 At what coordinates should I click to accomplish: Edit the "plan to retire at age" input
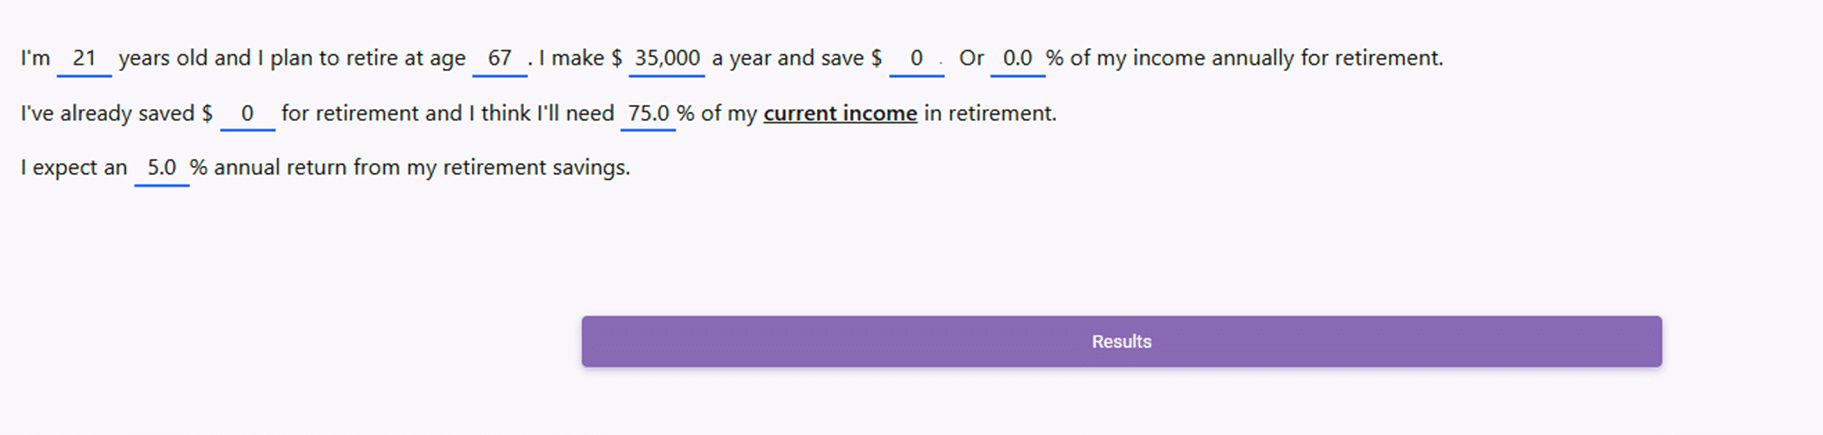499,59
